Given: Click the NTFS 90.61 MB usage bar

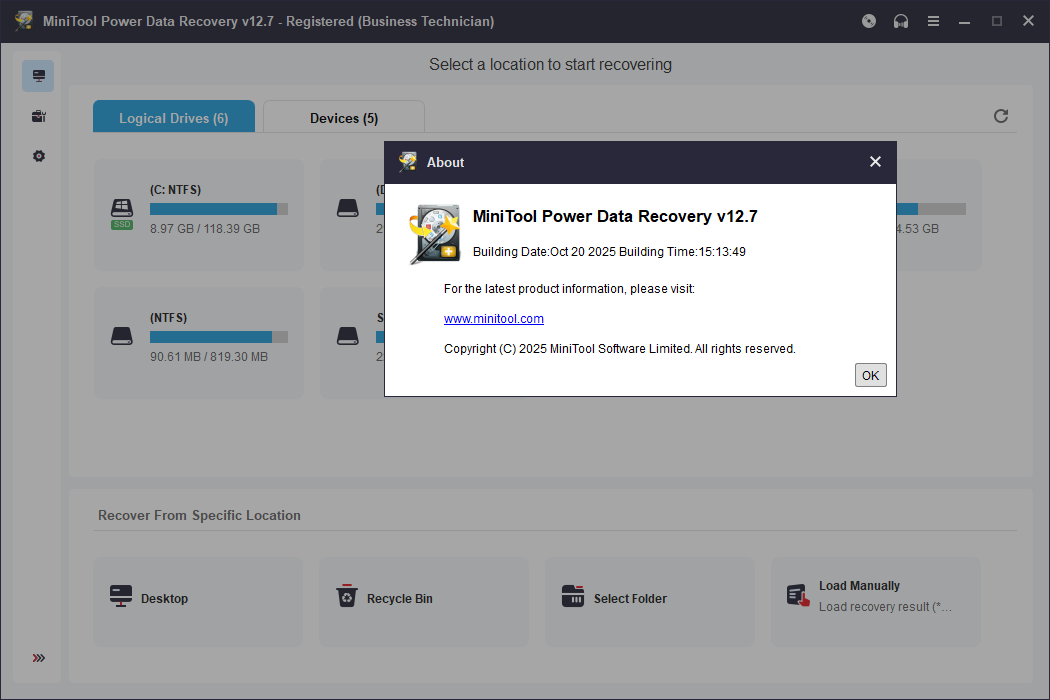Looking at the screenshot, I should 218,337.
